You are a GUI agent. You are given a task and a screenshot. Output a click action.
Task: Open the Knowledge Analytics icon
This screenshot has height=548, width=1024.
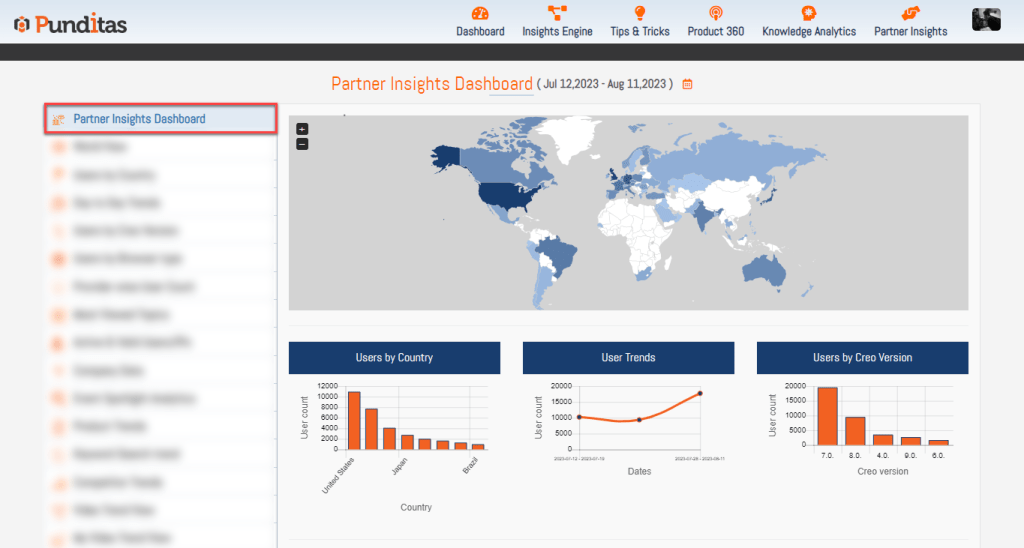pos(808,13)
